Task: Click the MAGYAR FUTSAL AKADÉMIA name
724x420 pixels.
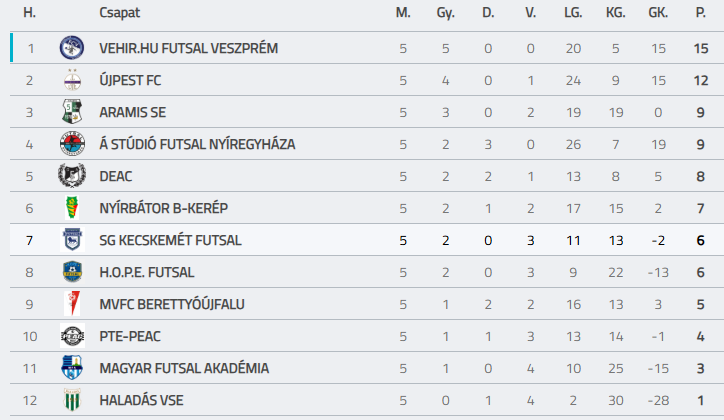Action: click(184, 368)
